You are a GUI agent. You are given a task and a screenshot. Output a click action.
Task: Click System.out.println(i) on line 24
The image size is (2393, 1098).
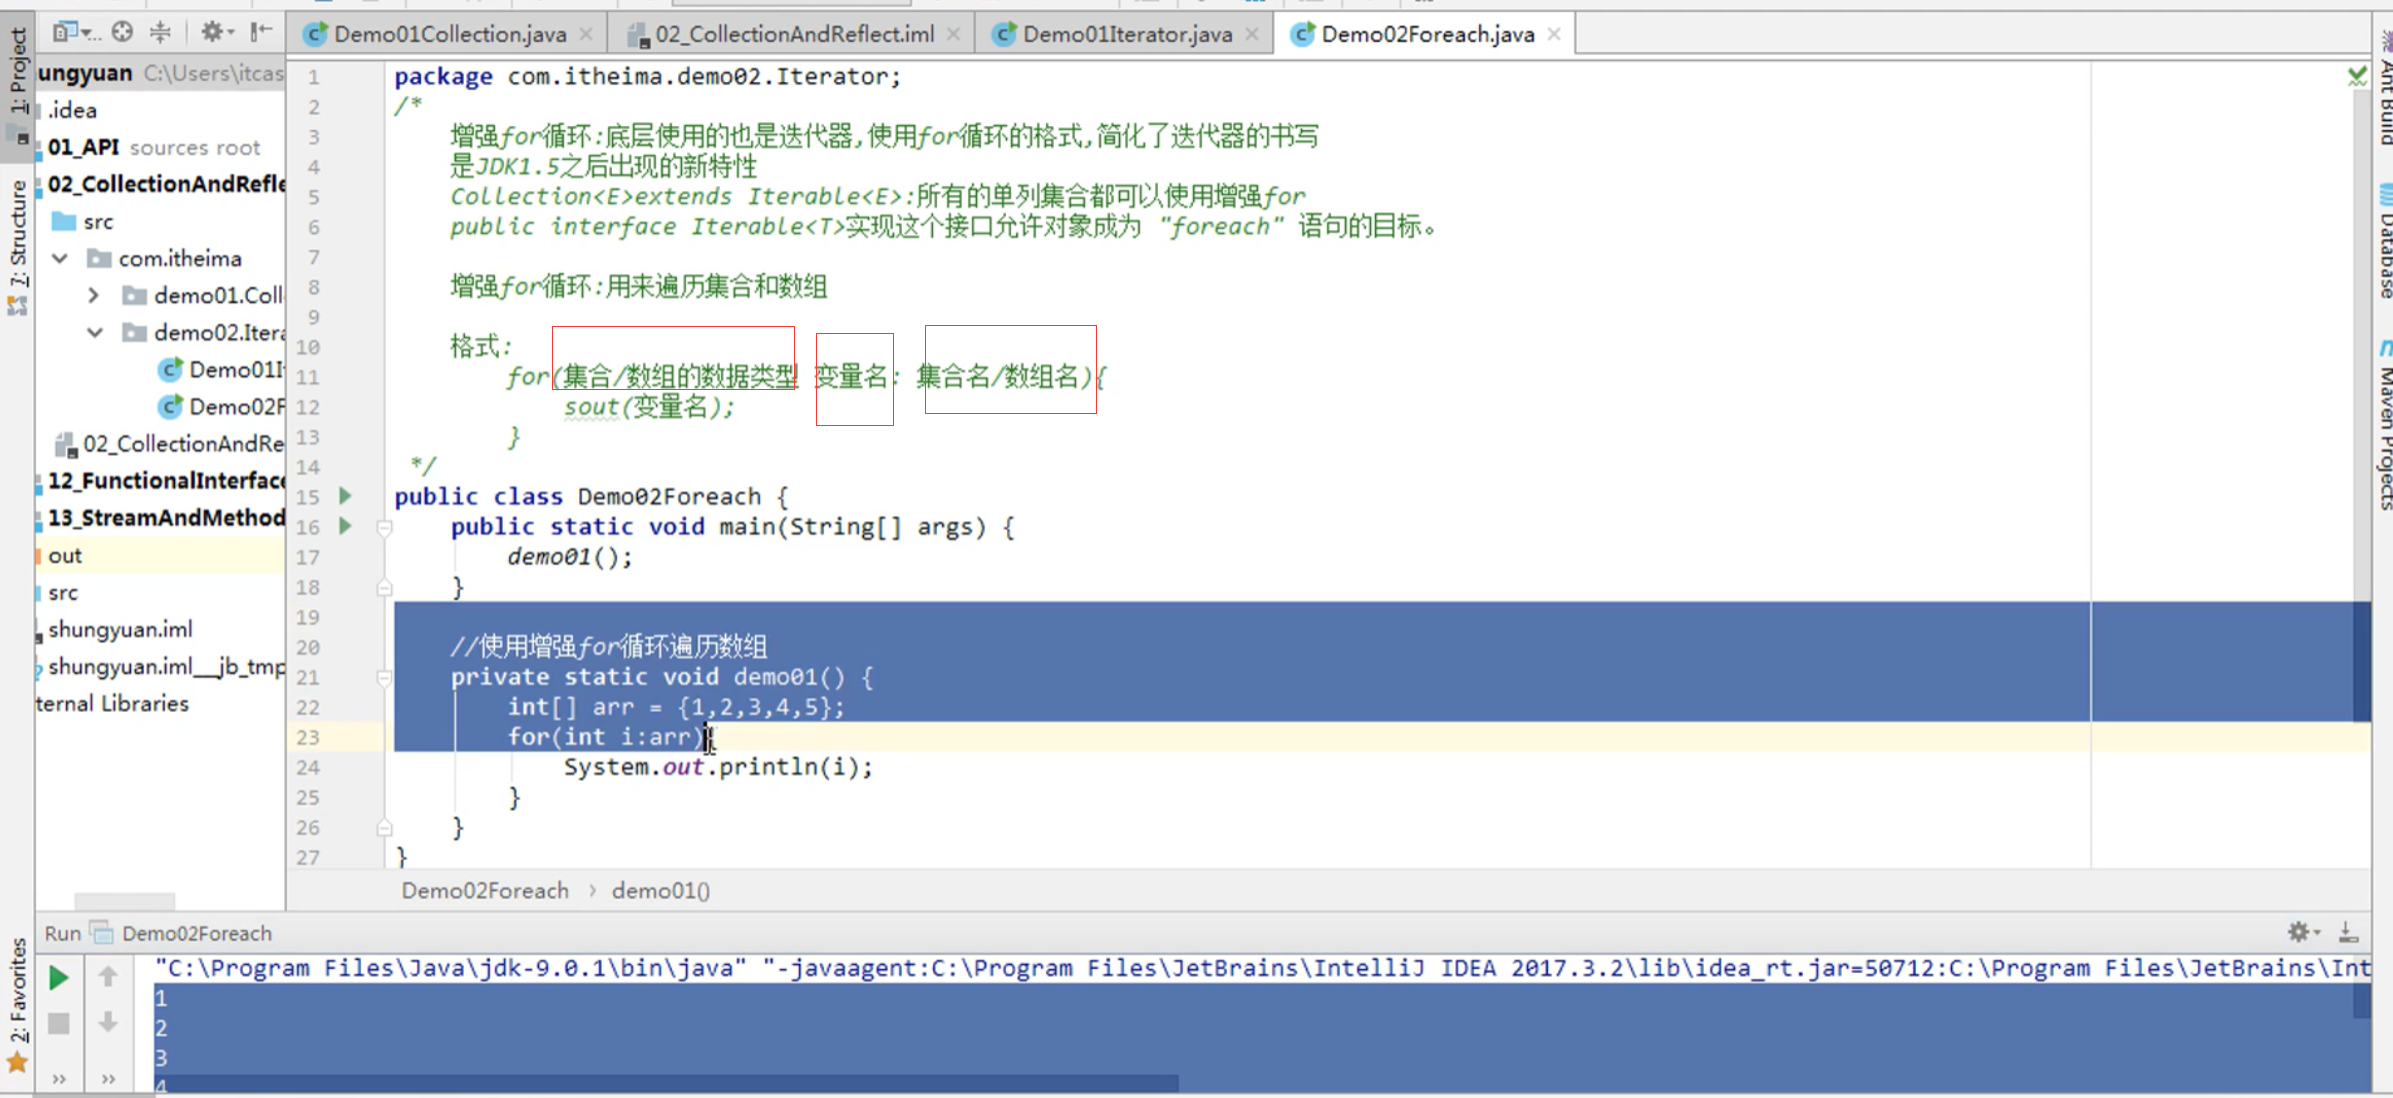pyautogui.click(x=718, y=767)
